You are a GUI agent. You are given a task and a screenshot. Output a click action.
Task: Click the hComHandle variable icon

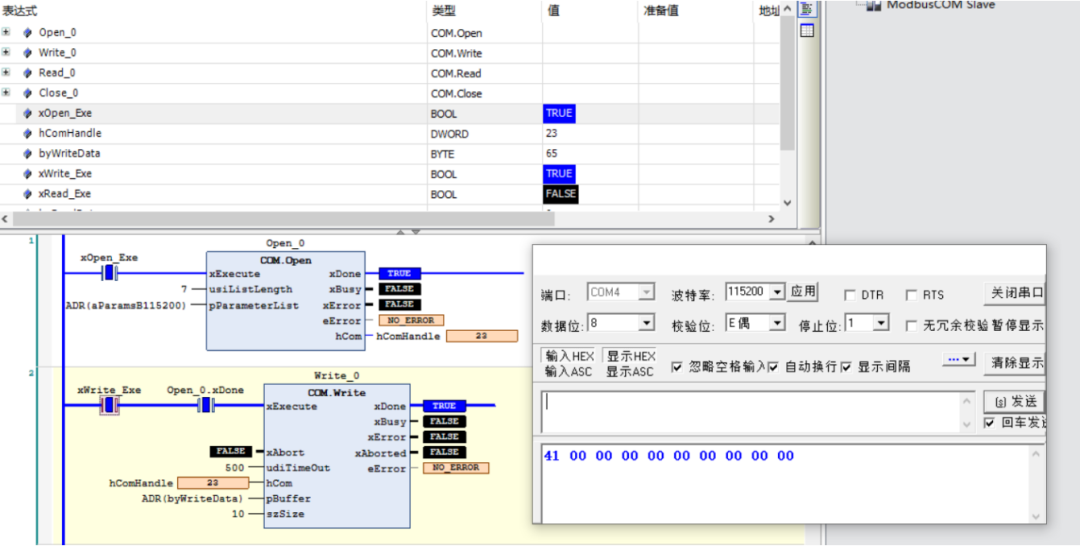[28, 134]
